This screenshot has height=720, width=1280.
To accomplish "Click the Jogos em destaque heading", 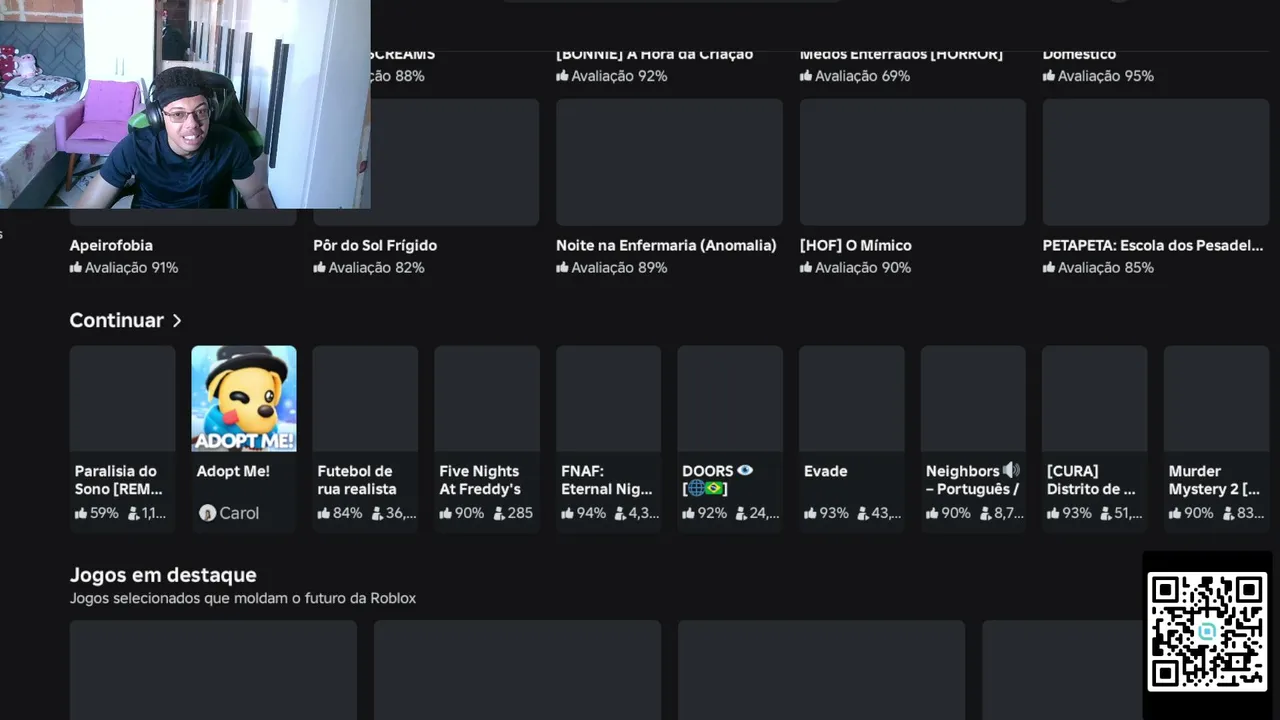I will tap(163, 575).
